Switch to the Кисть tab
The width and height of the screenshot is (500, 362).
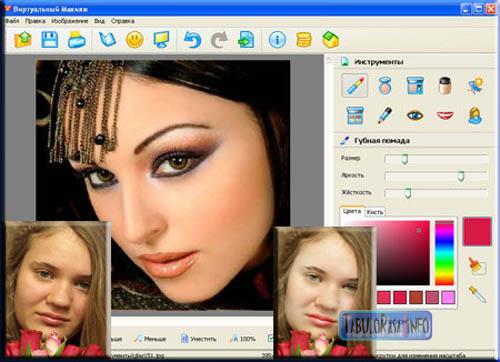coord(375,212)
